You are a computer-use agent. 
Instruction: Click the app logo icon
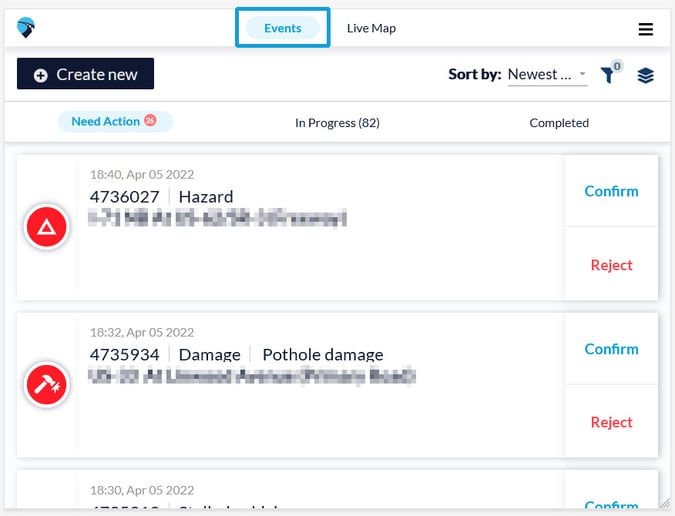26,28
